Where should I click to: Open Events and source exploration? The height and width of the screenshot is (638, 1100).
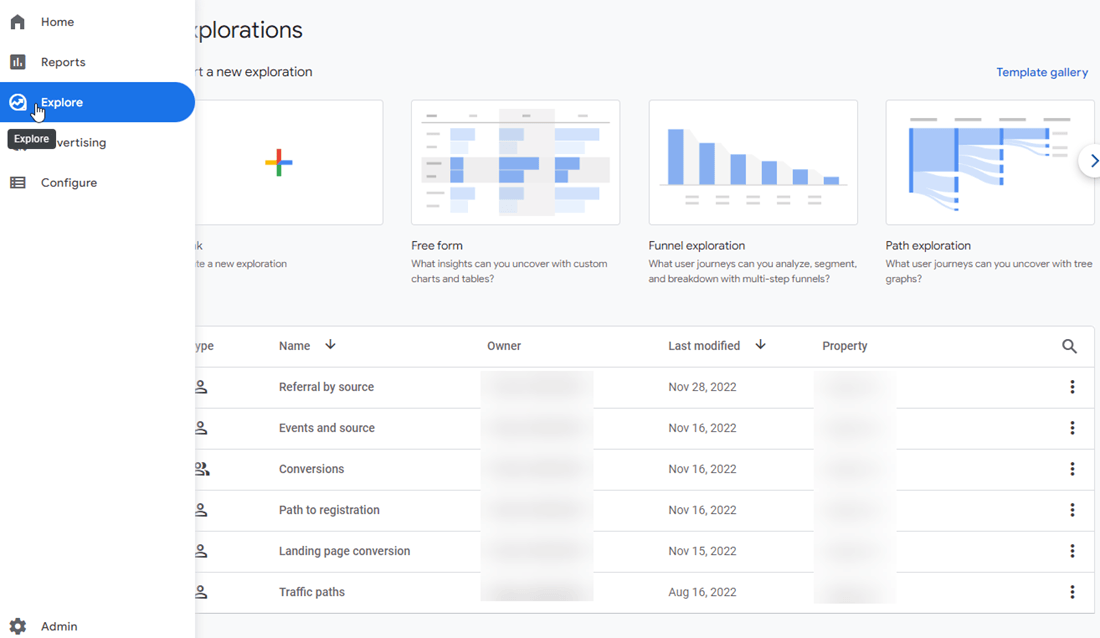(327, 427)
